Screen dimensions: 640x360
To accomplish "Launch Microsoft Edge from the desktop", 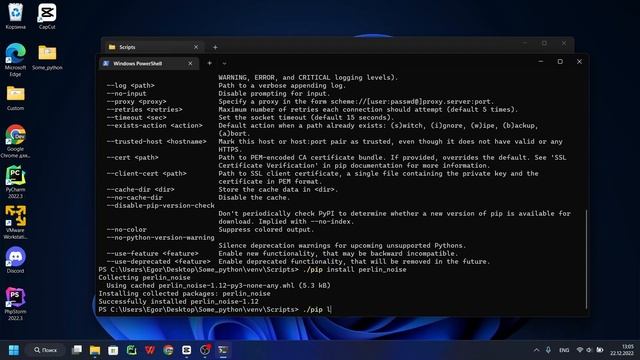I will (16, 60).
